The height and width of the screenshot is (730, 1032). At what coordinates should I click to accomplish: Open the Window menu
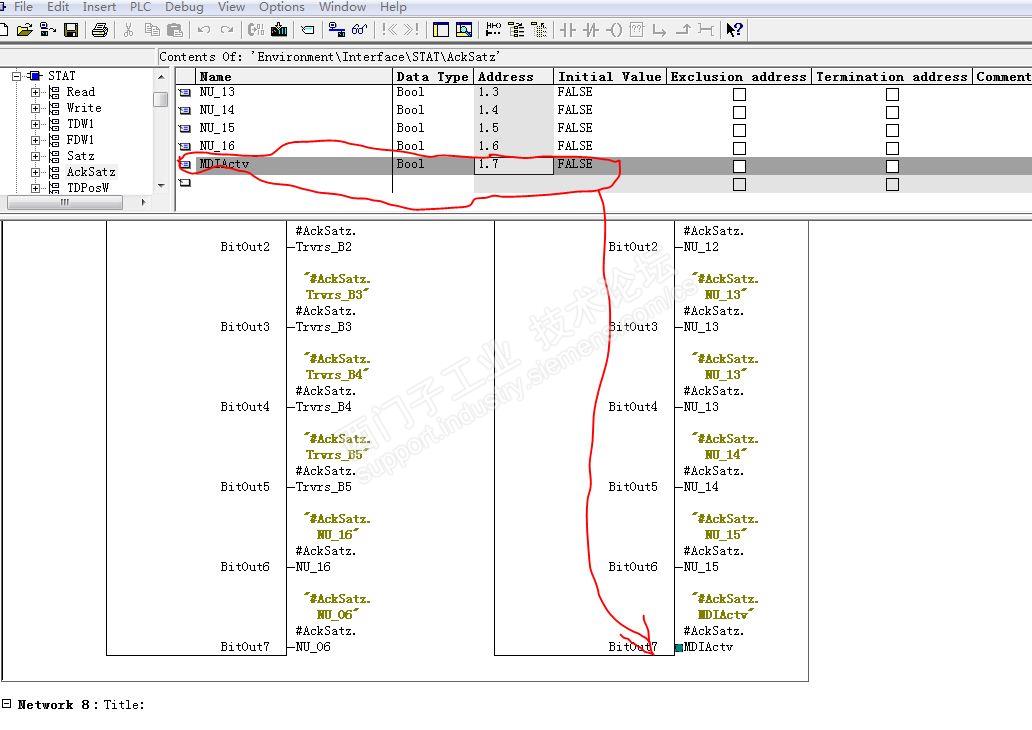342,7
